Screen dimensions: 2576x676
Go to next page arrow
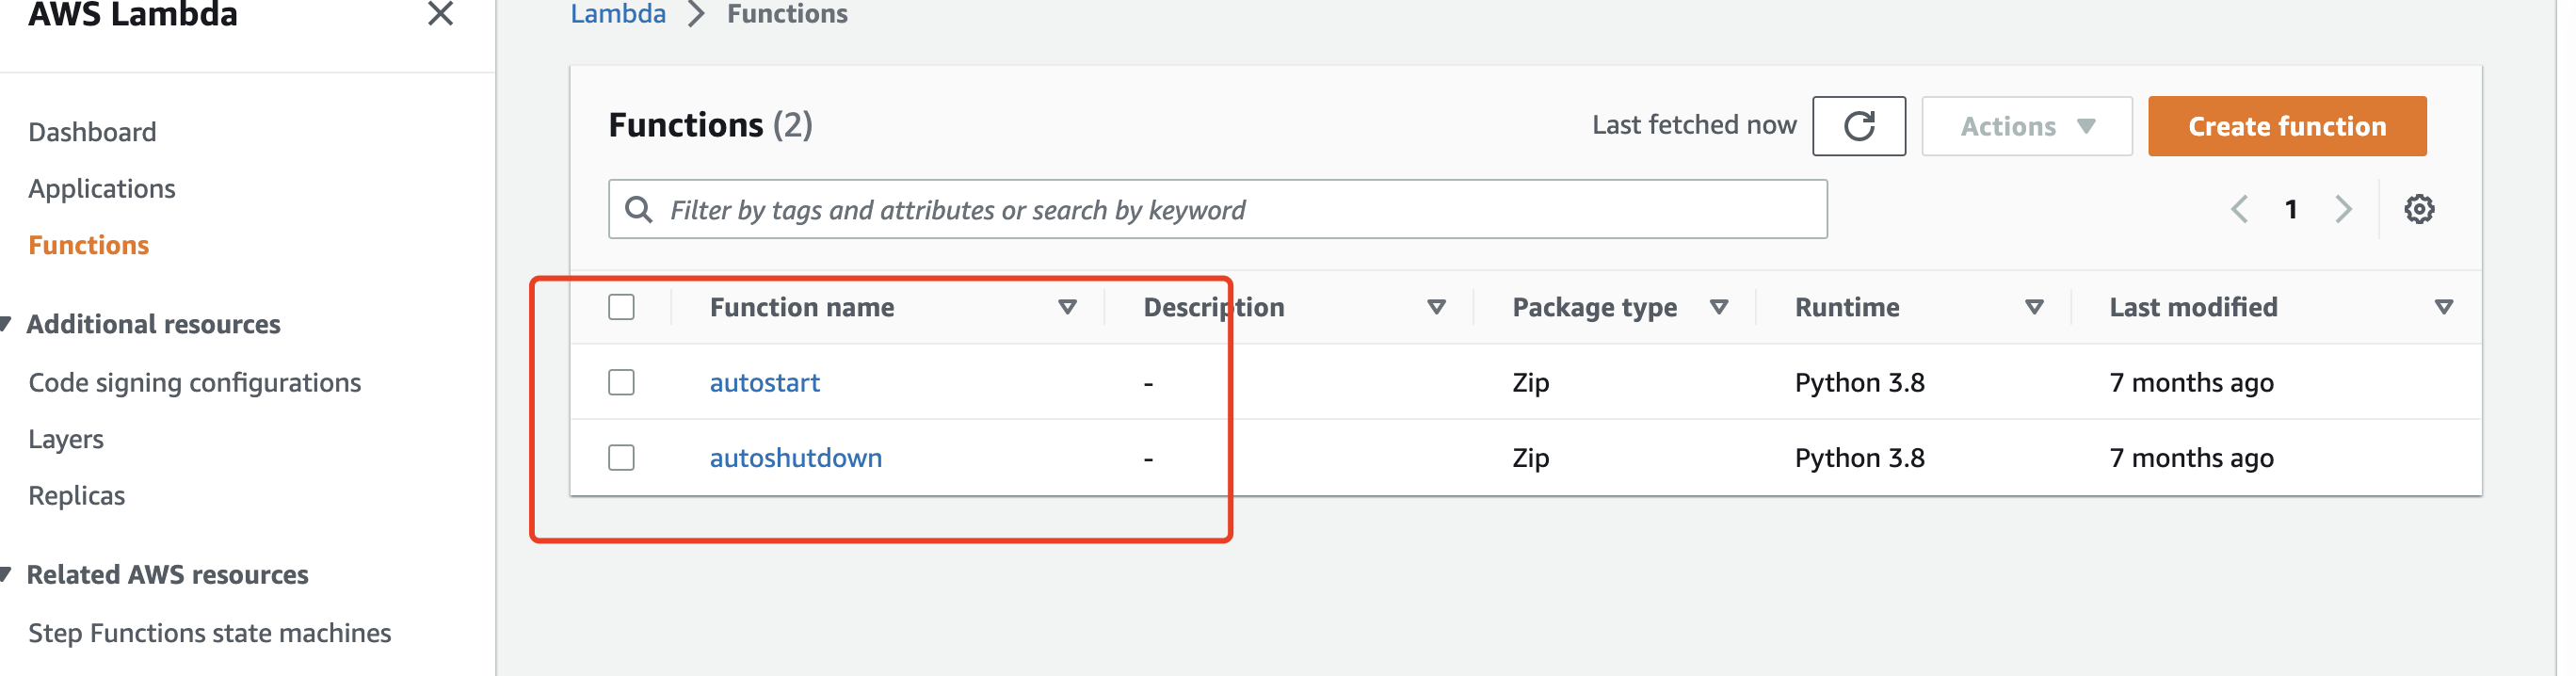coord(2342,209)
